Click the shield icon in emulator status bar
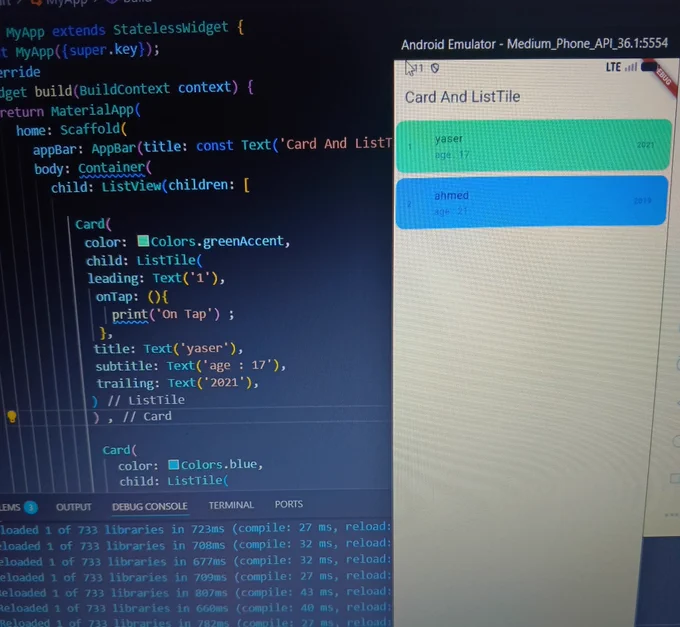Image resolution: width=680 pixels, height=627 pixels. pos(435,68)
